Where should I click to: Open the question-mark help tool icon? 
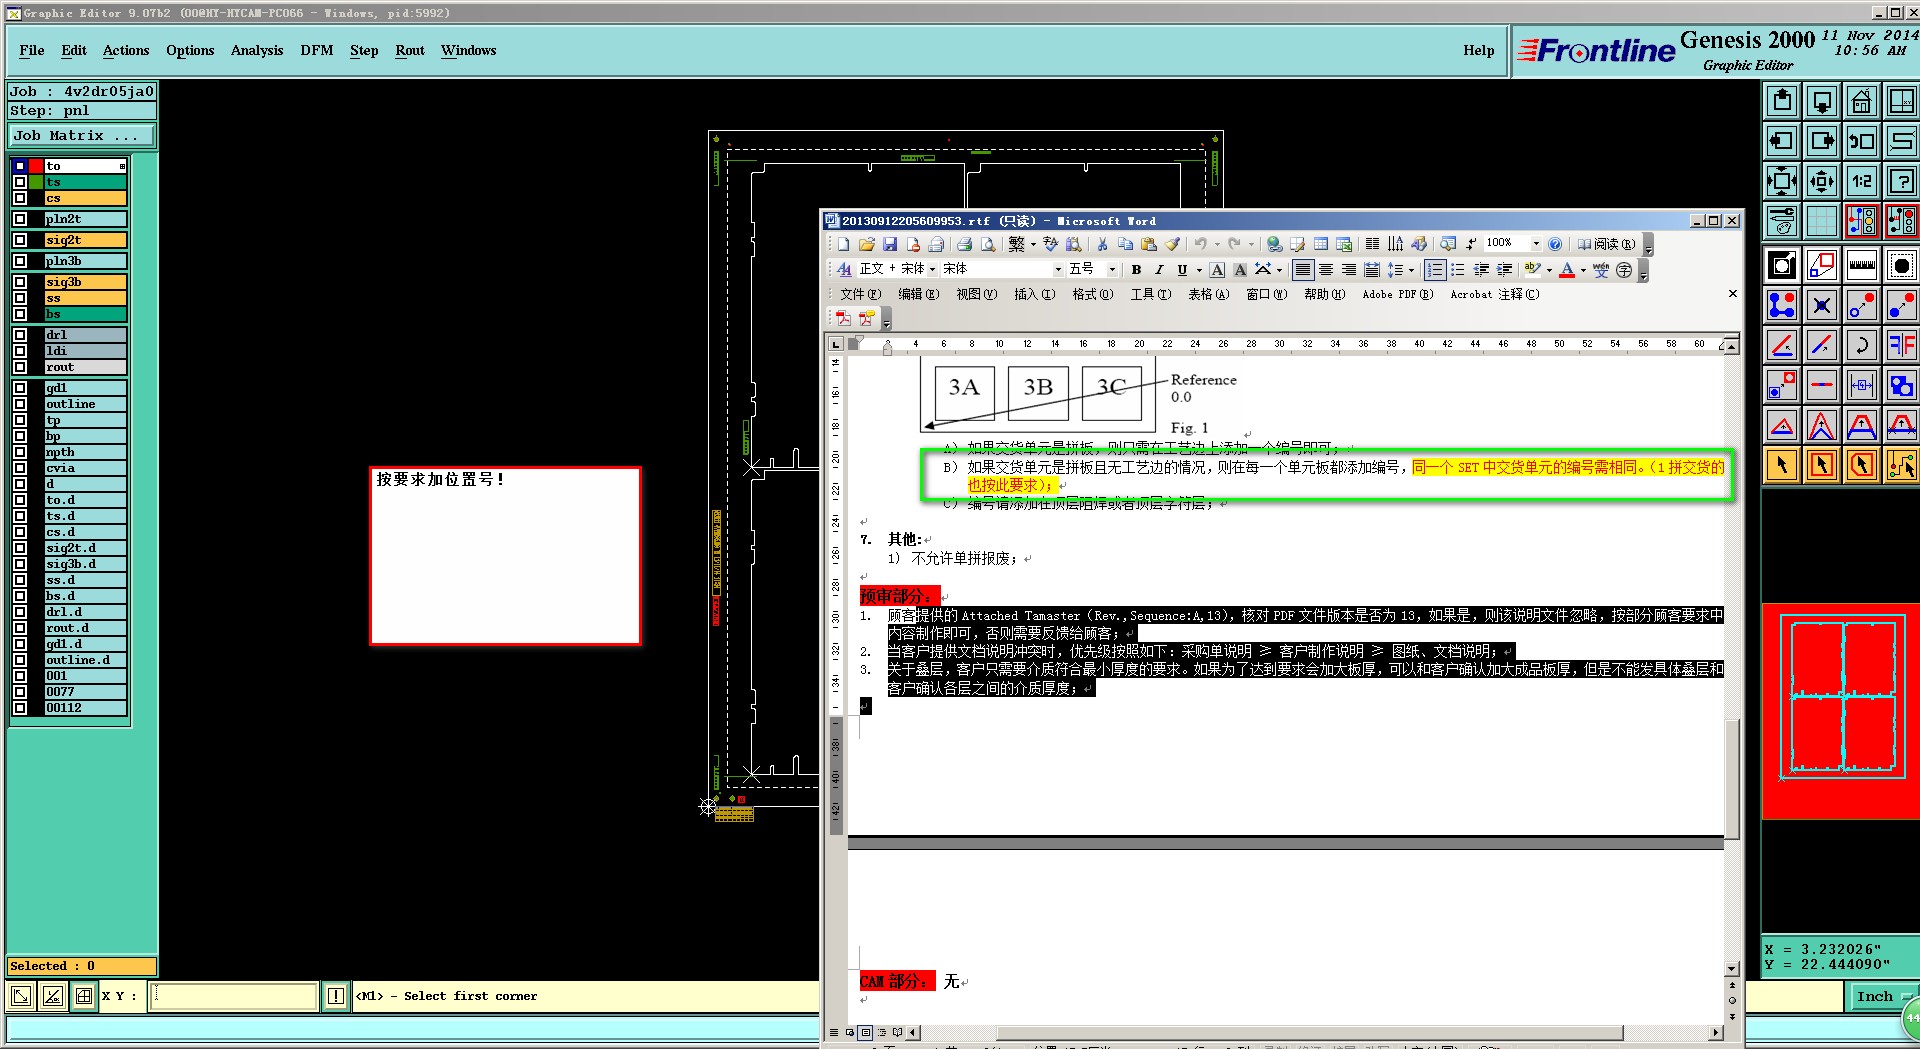click(x=1901, y=181)
